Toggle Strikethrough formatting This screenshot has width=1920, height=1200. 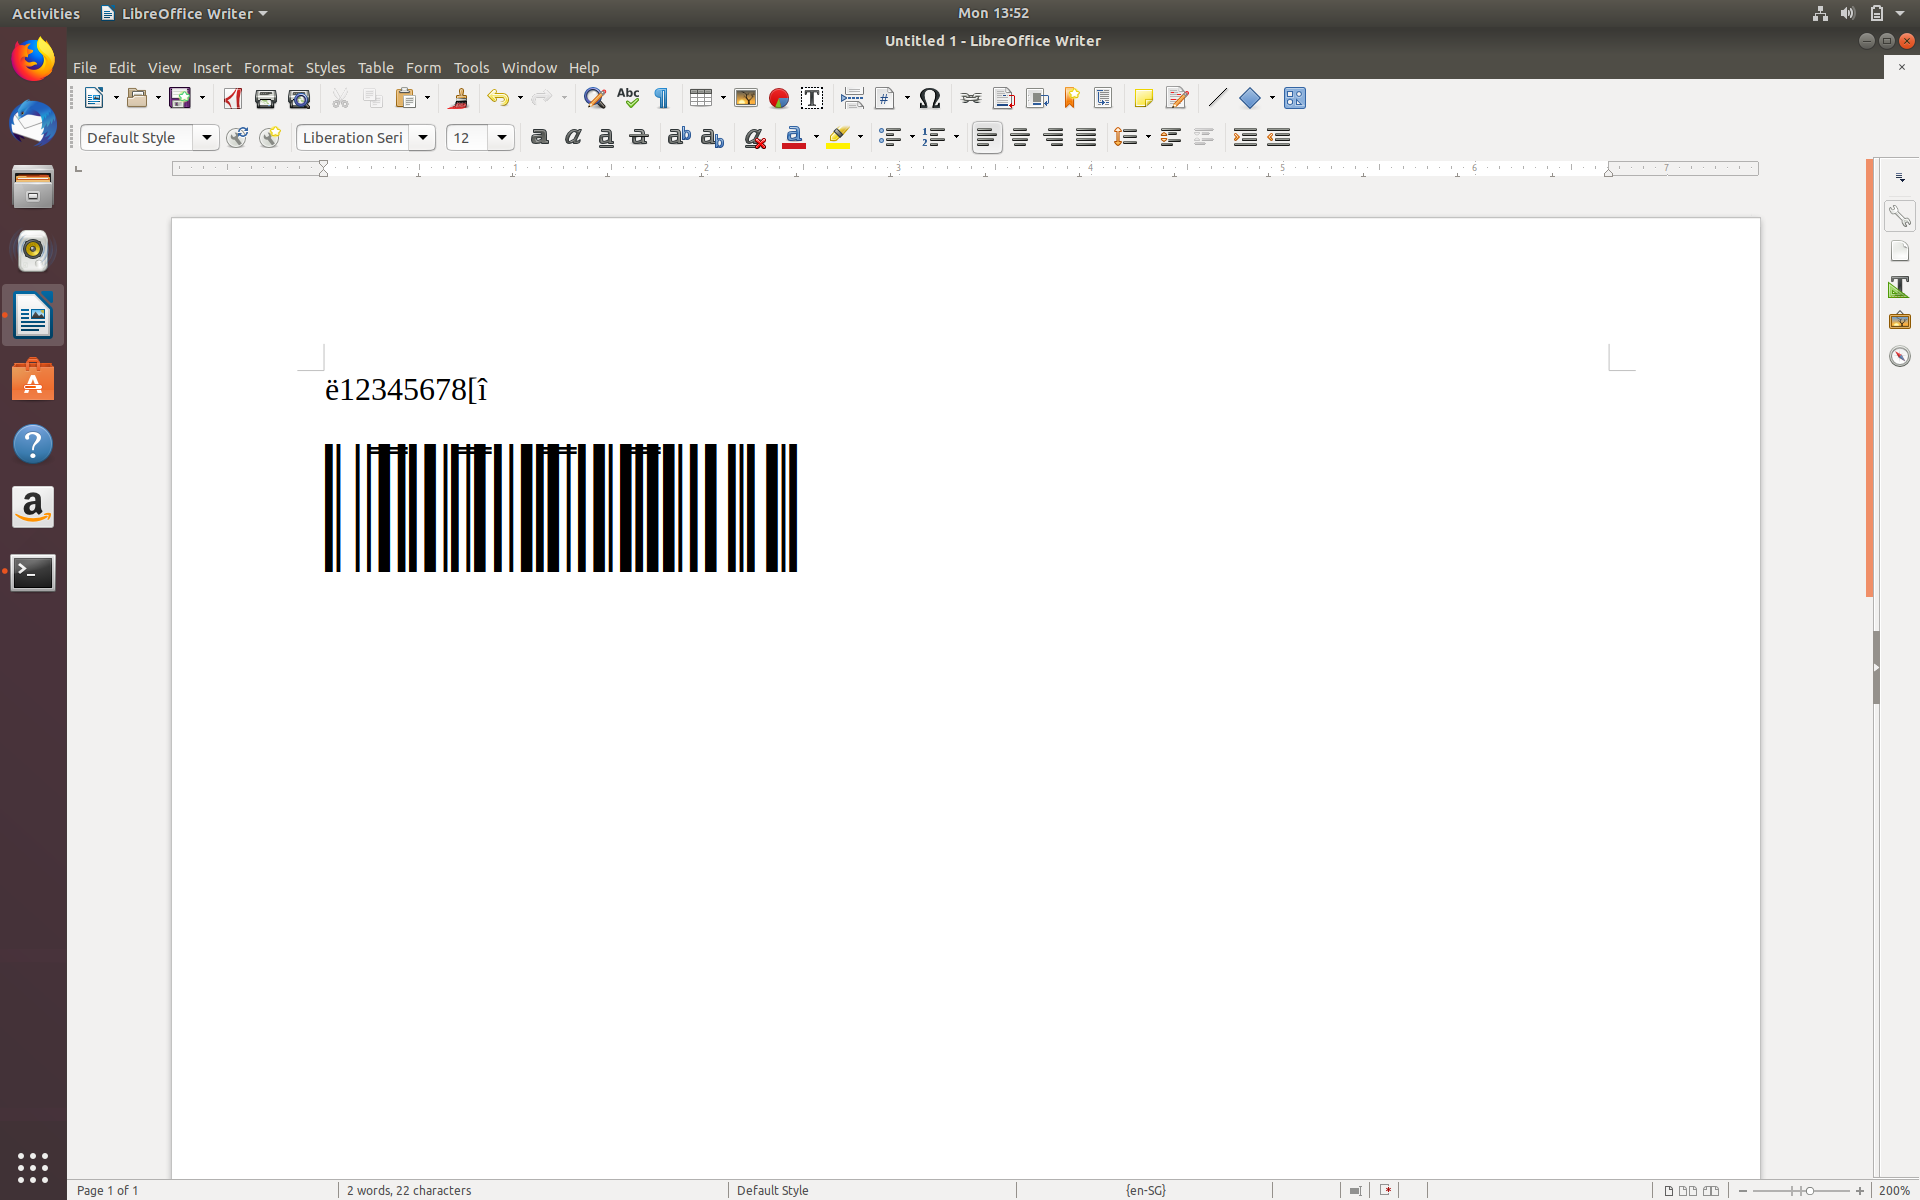click(639, 137)
